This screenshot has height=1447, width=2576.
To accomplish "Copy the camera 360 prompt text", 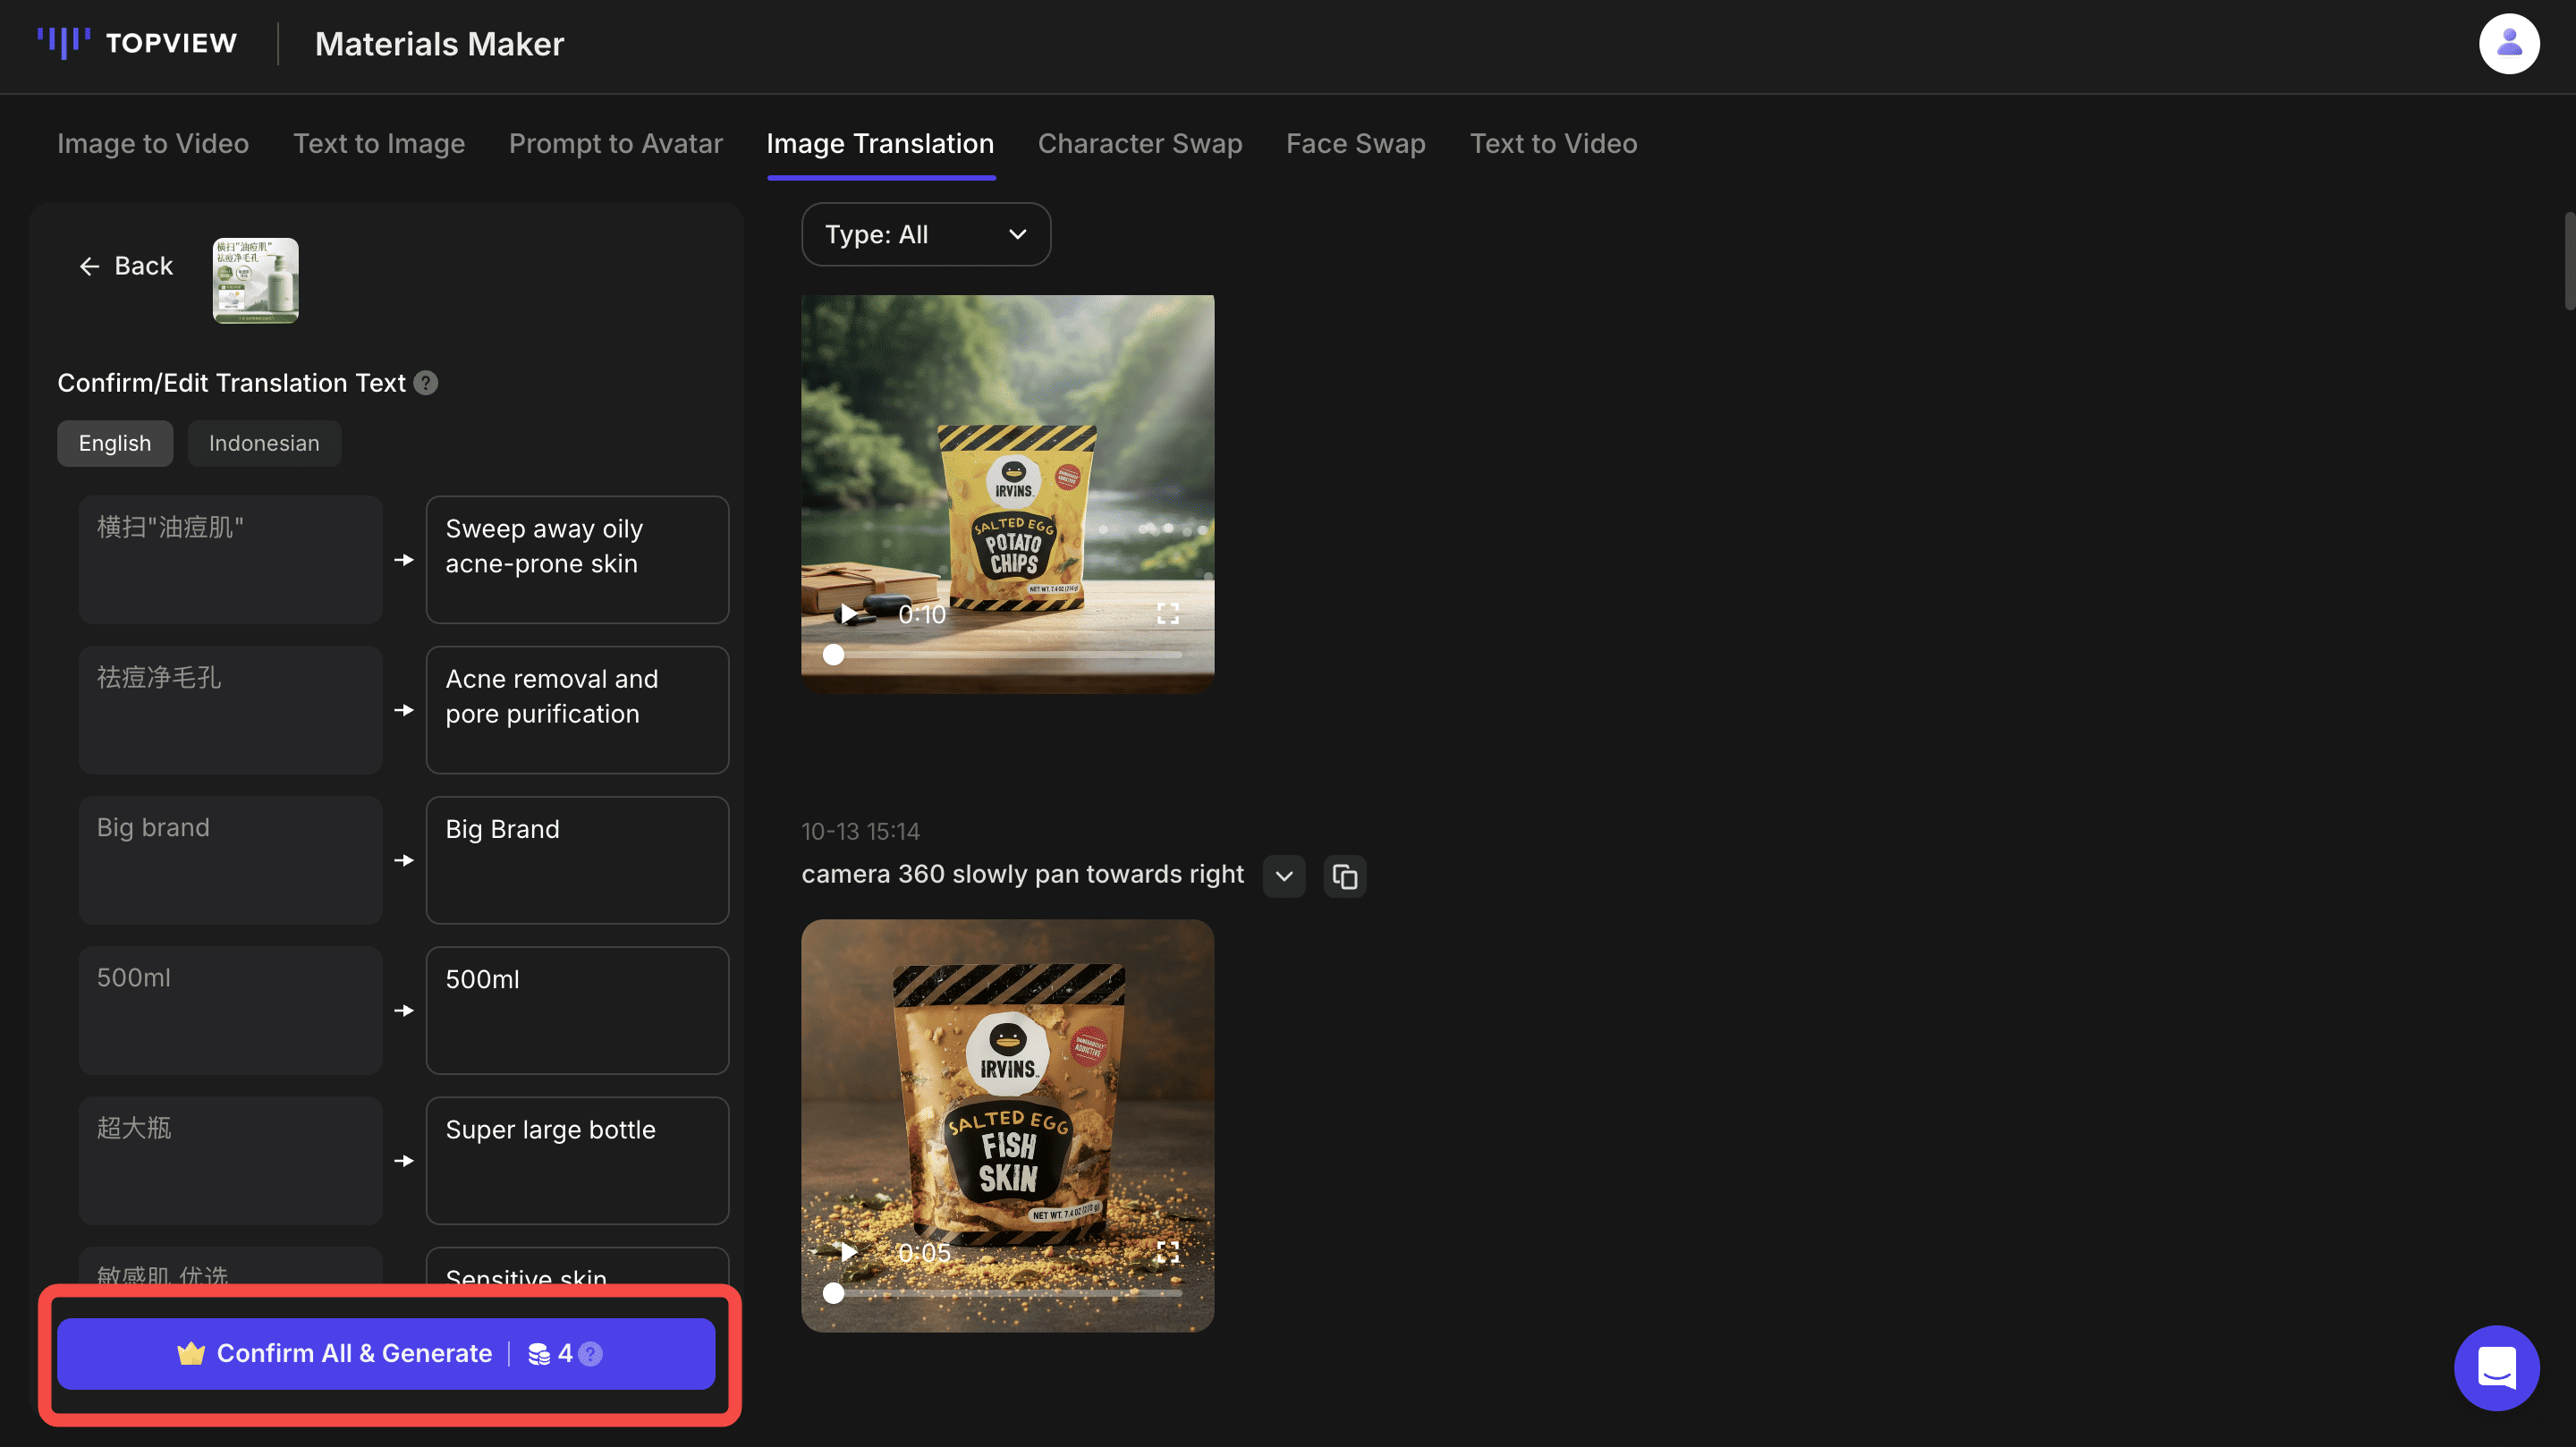I will point(1344,877).
